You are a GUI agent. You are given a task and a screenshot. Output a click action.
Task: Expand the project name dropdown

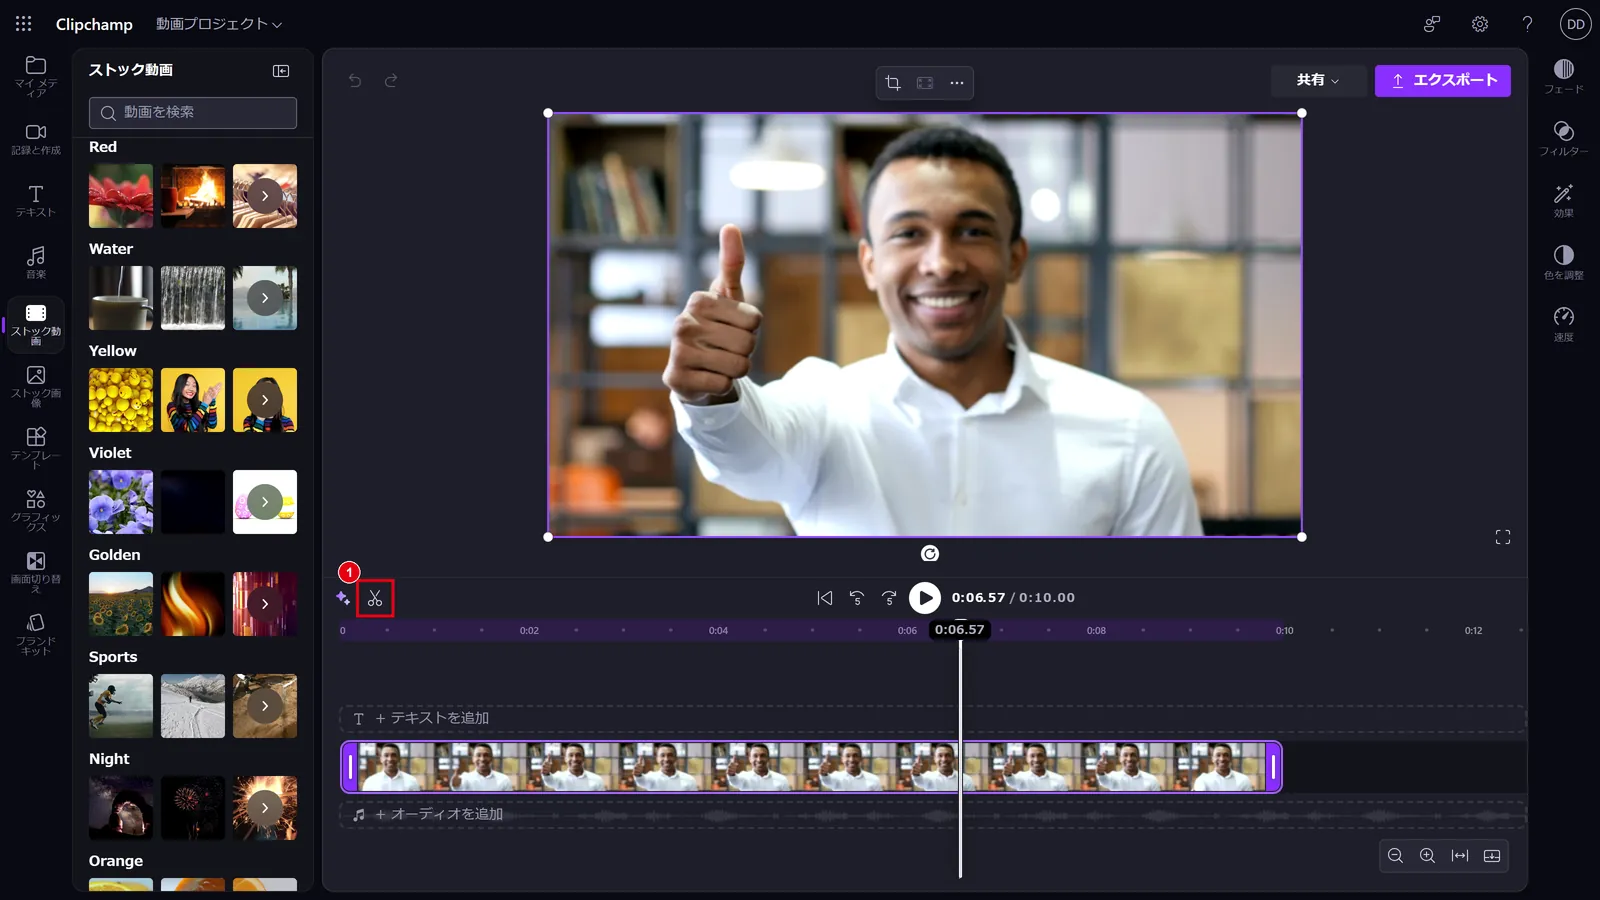pos(219,24)
